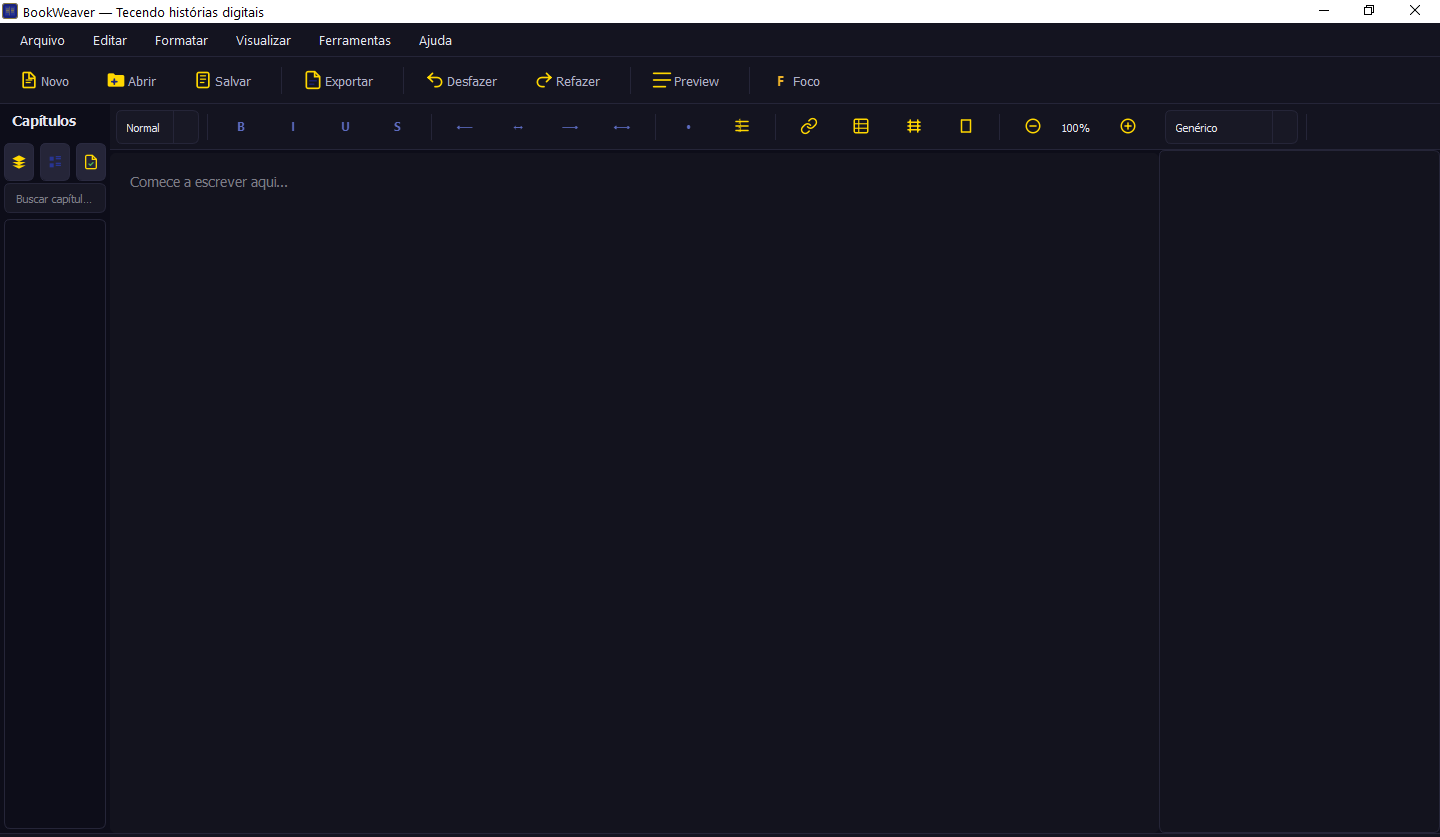Open the Normal paragraph style dropdown
Viewport: 1440px width, 837px height.
[157, 127]
